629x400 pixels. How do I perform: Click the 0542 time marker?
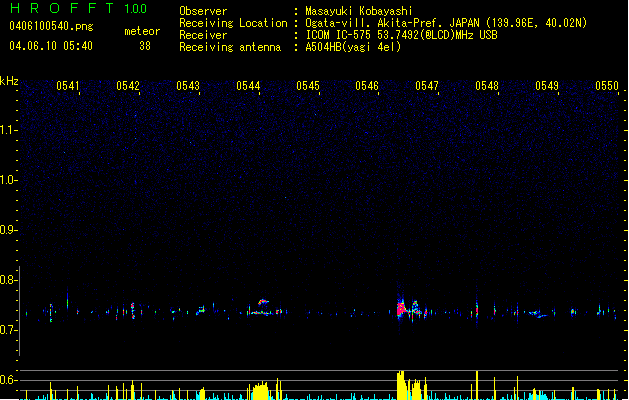pyautogui.click(x=128, y=86)
